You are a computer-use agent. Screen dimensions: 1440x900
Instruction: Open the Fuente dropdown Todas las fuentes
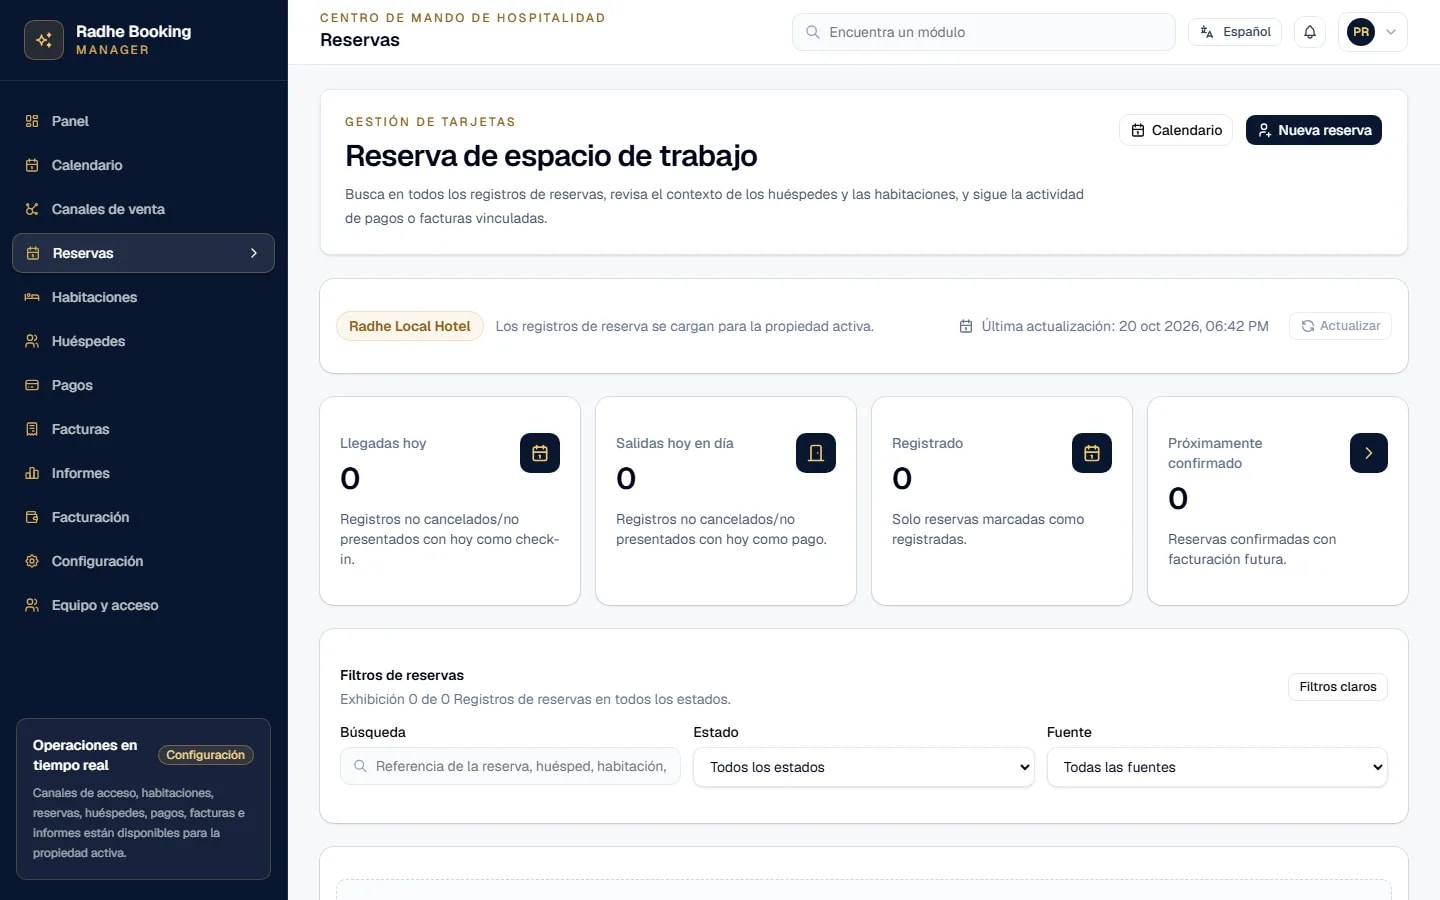click(1217, 767)
